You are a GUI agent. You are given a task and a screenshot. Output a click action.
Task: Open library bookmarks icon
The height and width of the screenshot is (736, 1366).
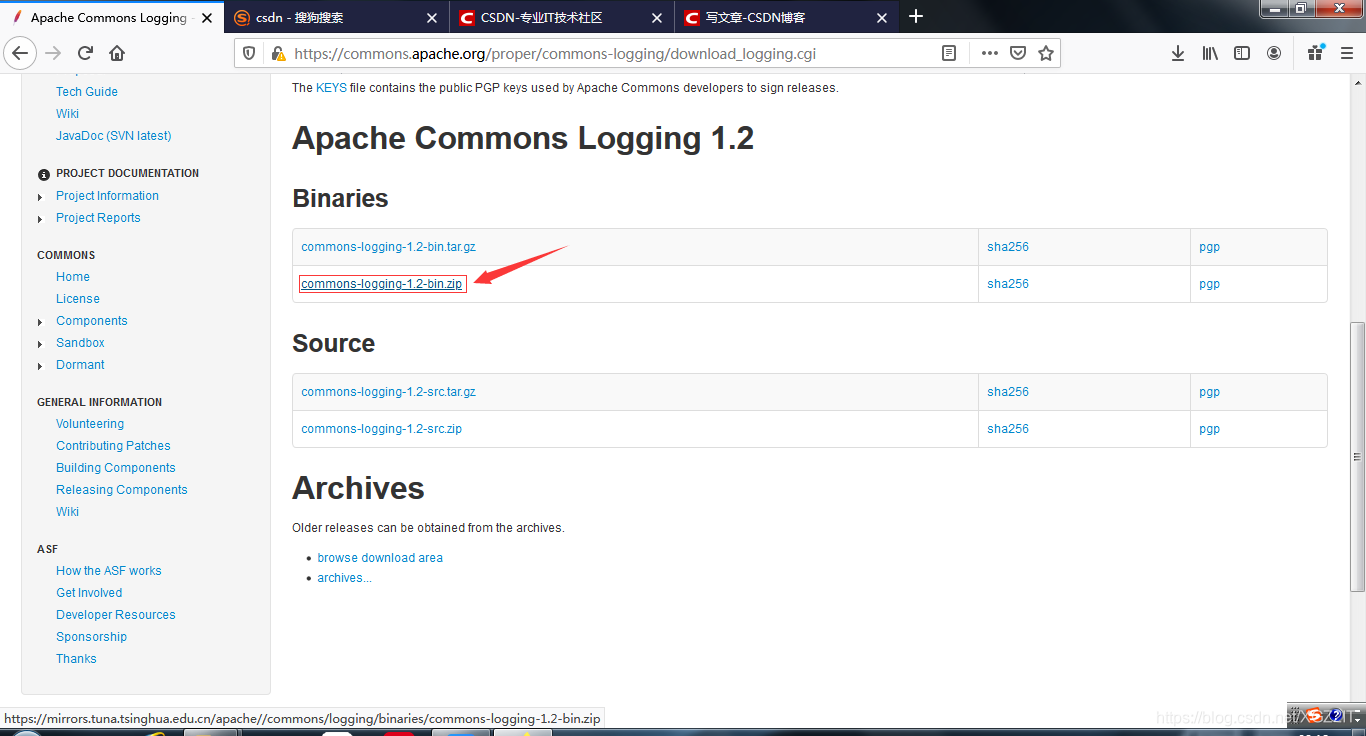1210,53
